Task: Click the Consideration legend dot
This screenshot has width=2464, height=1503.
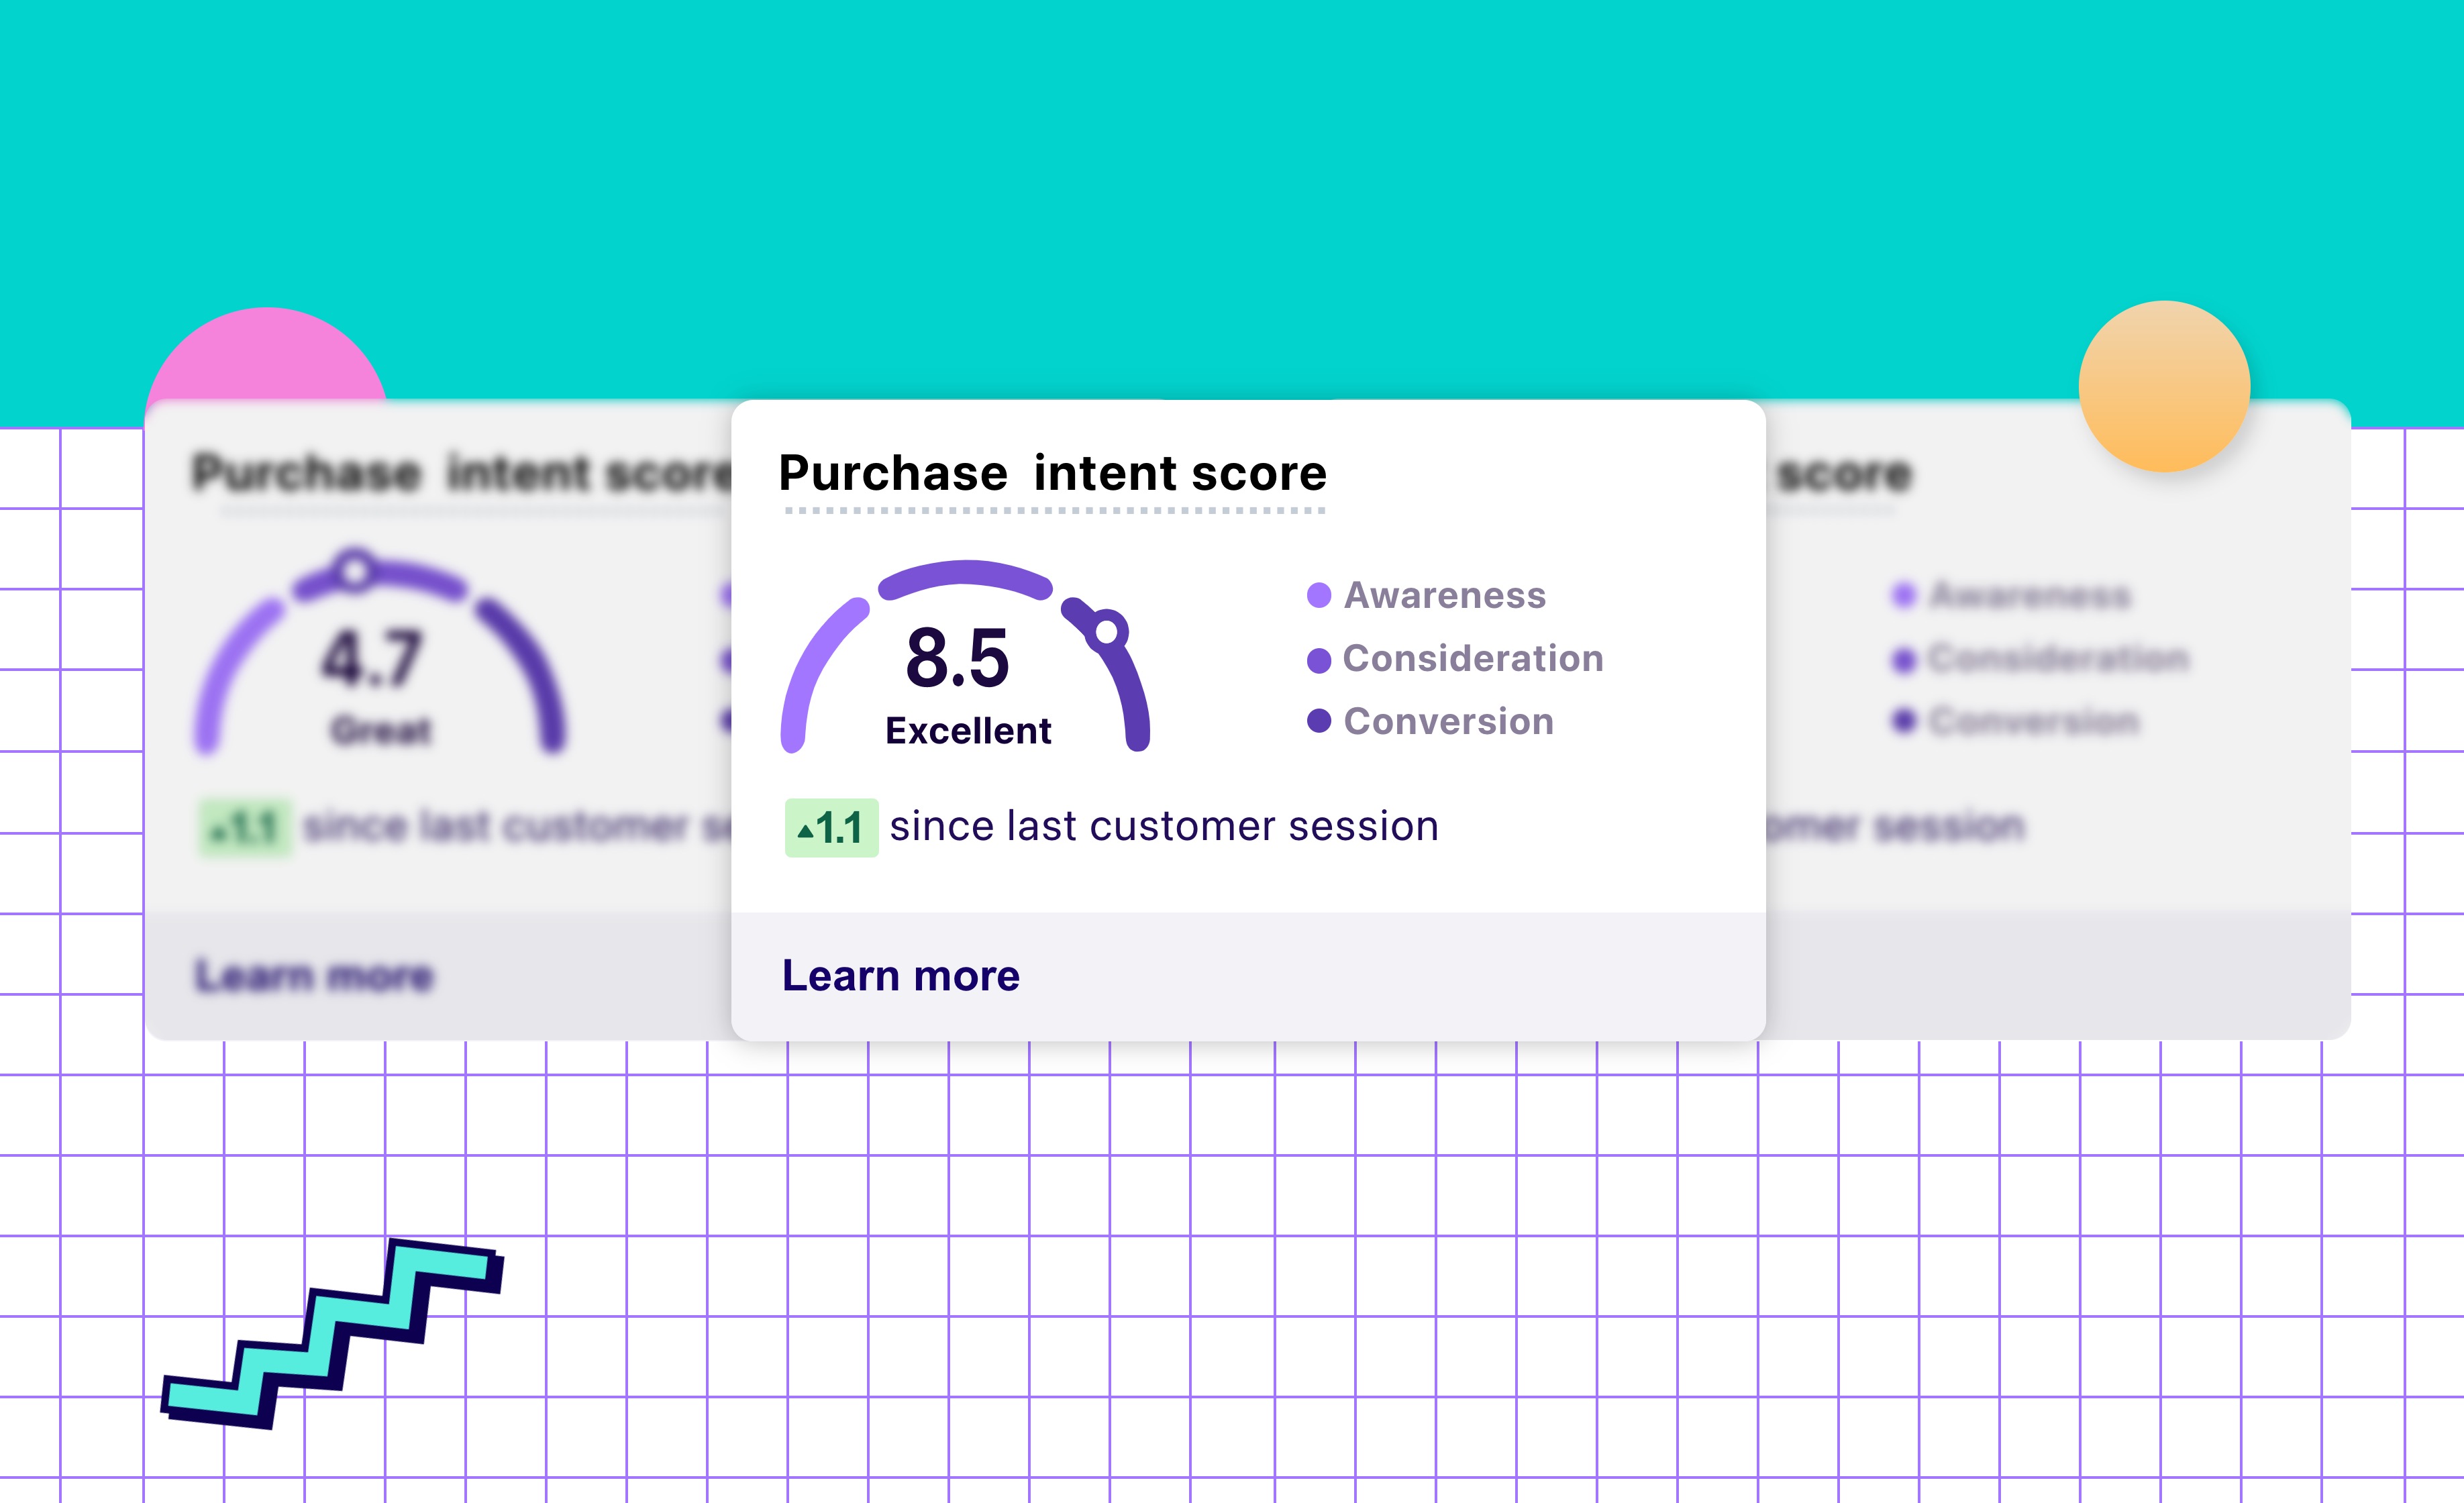Action: pos(1319,660)
